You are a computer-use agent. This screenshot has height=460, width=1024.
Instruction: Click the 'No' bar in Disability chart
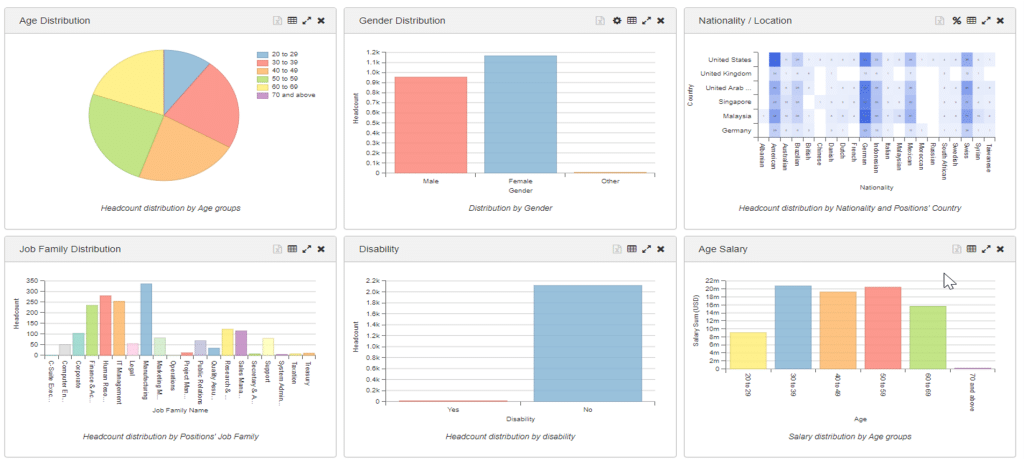588,343
